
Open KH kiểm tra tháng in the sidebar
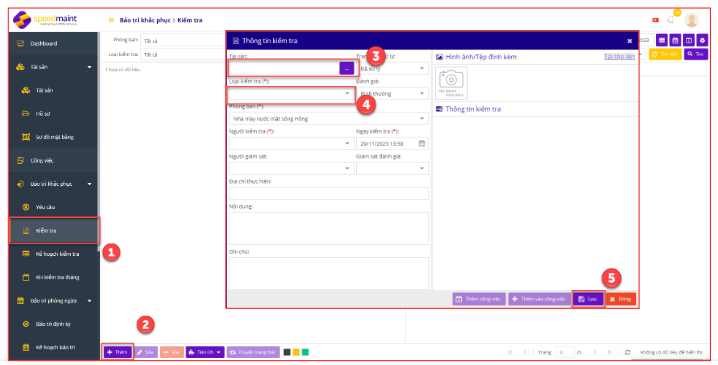(x=53, y=277)
